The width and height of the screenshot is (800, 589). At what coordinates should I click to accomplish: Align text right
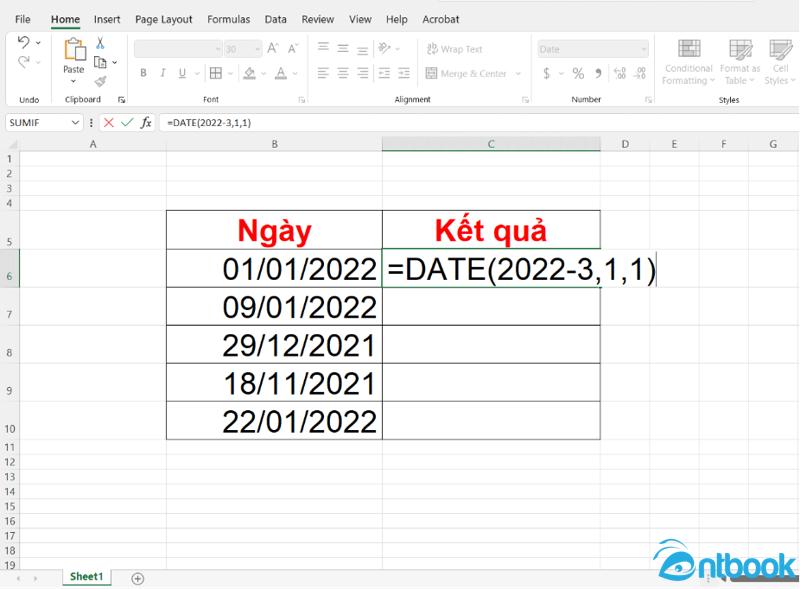(362, 73)
